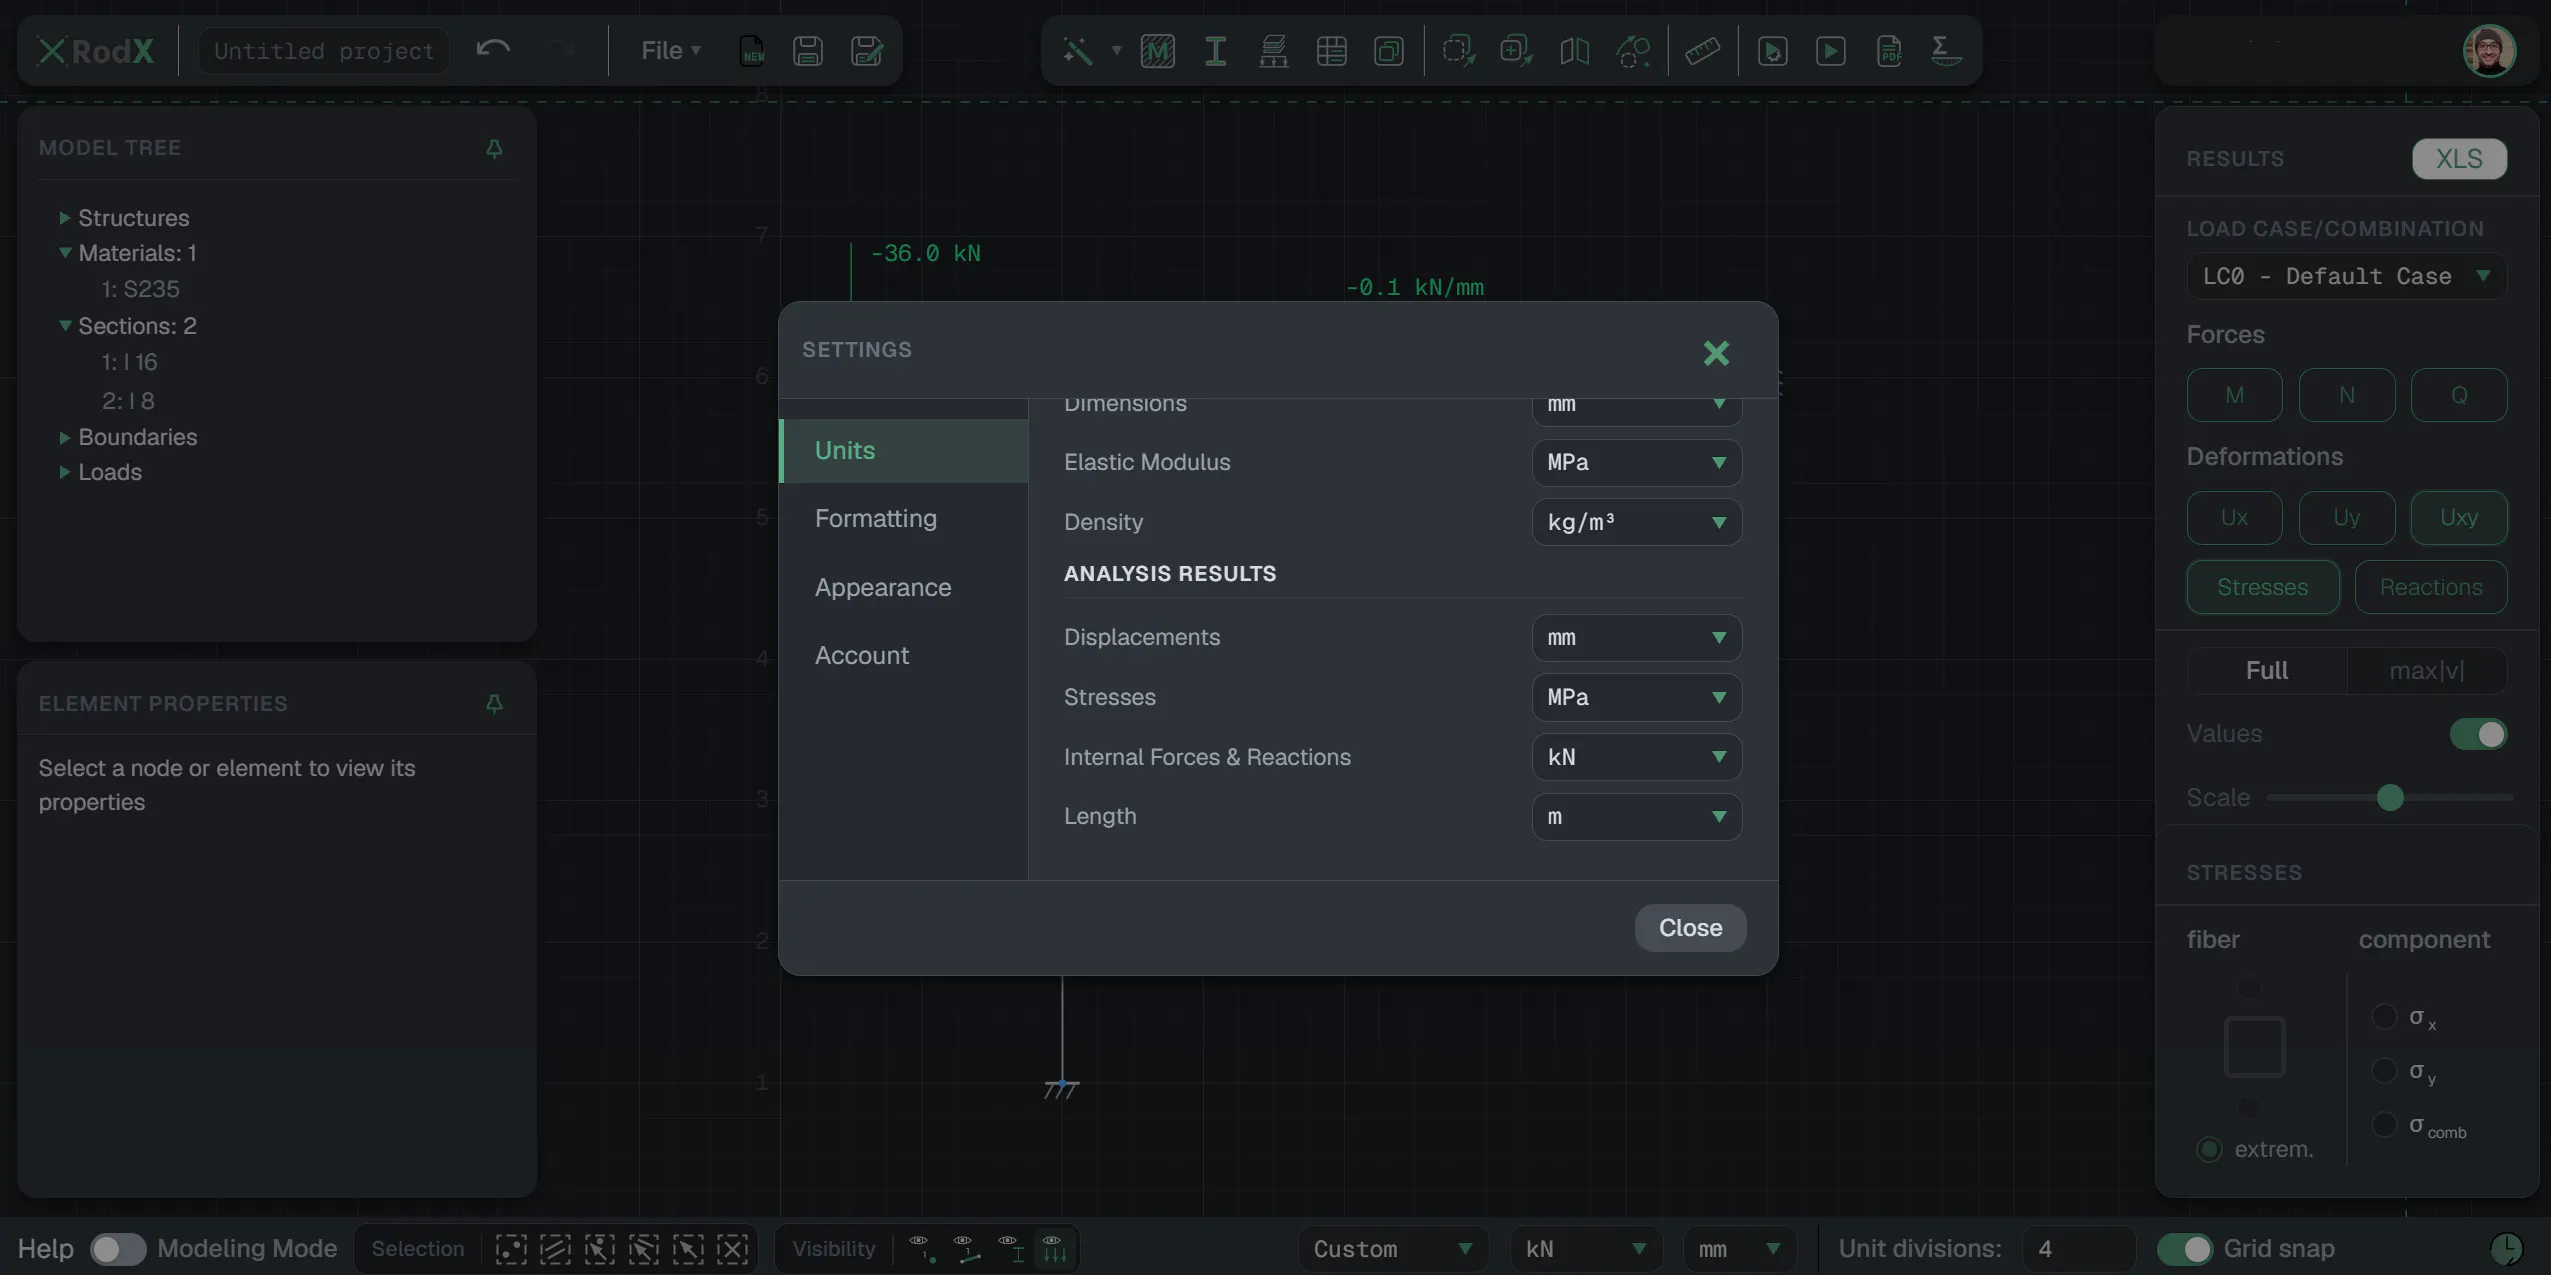Open the materials library icon
This screenshot has width=2551, height=1275.
1157,51
